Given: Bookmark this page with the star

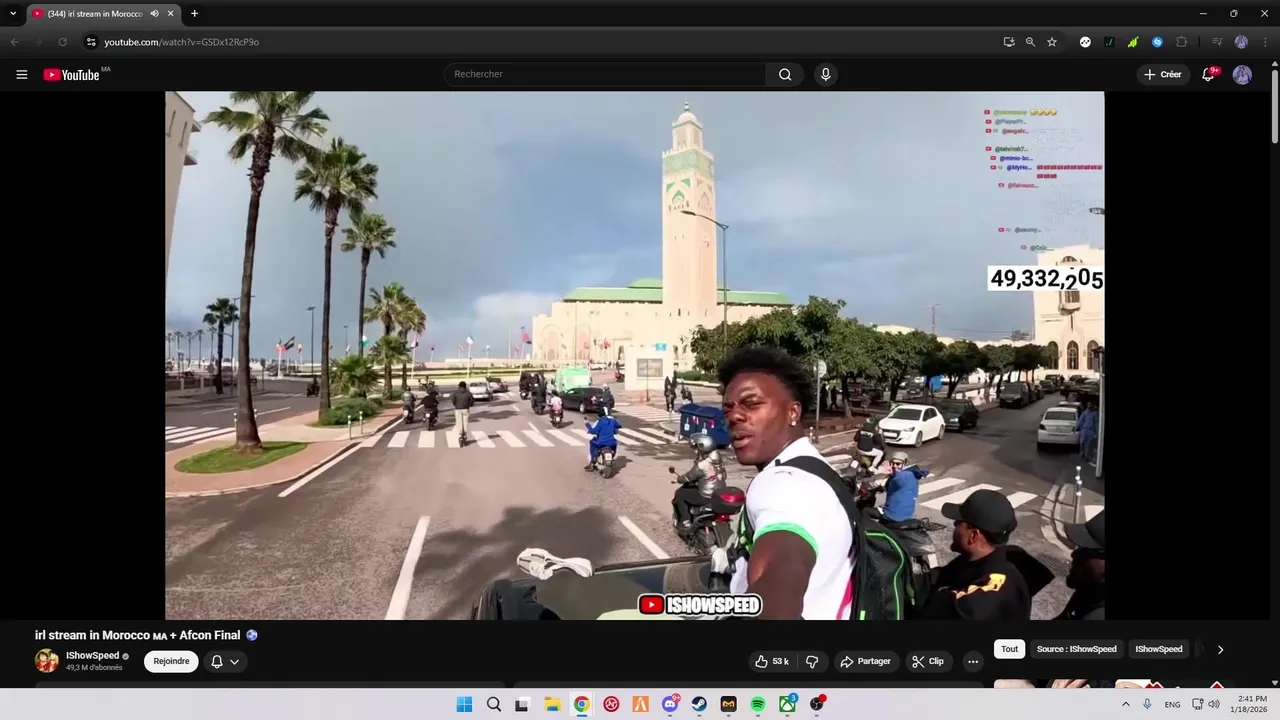Looking at the screenshot, I should (1052, 42).
